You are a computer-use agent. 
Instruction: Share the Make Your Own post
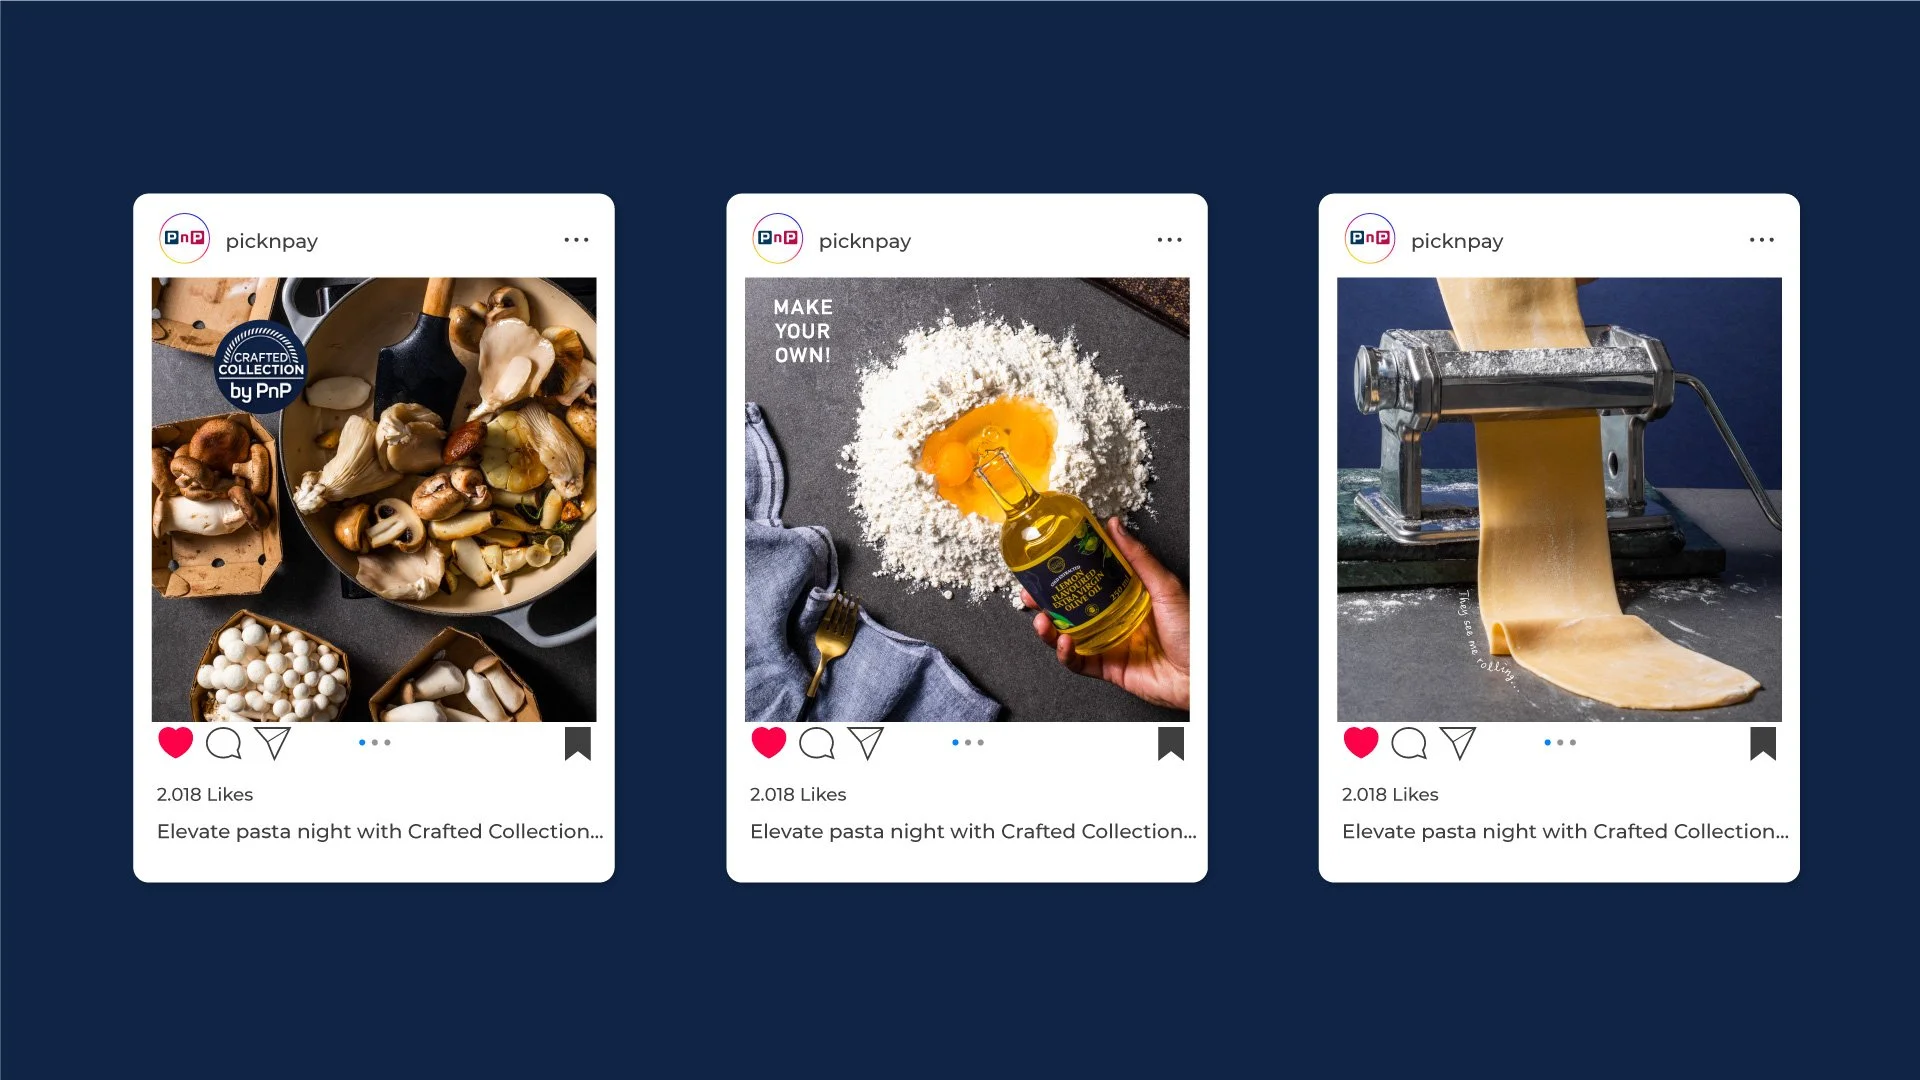[x=866, y=743]
